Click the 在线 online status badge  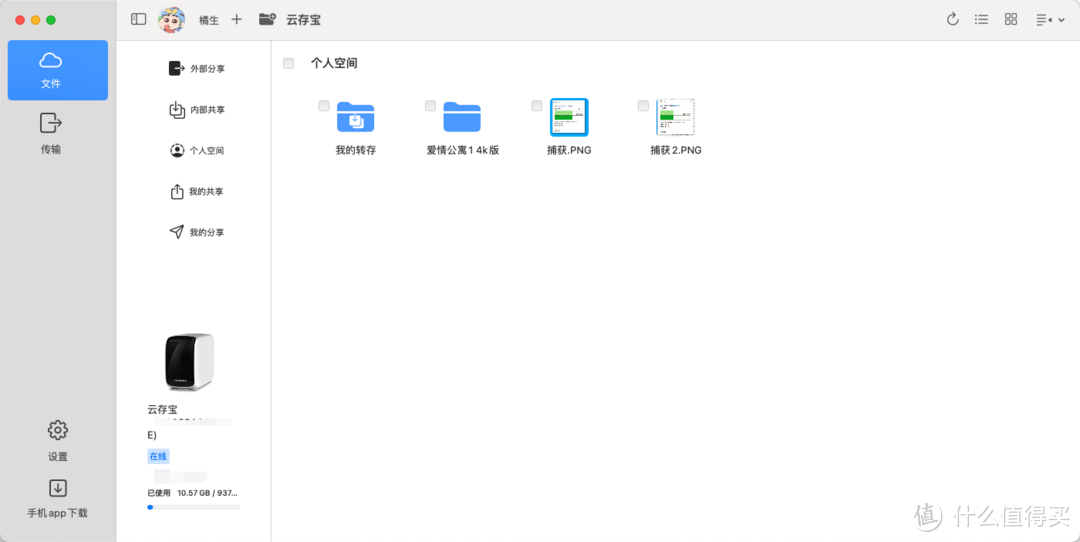tap(158, 456)
